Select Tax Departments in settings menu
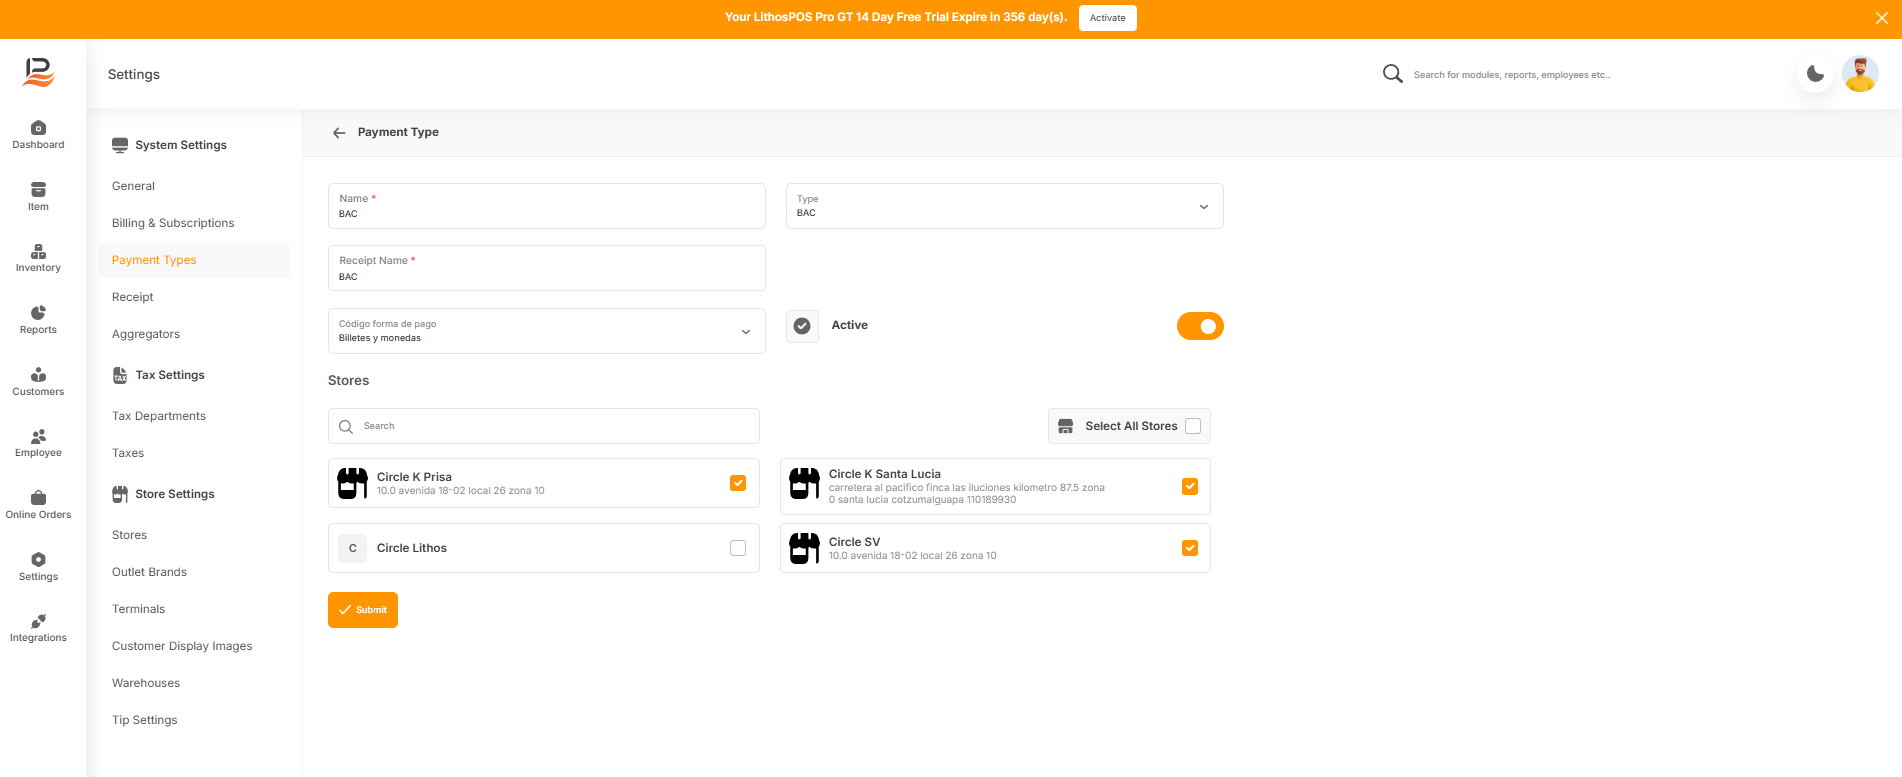This screenshot has height=777, width=1902. (x=159, y=416)
